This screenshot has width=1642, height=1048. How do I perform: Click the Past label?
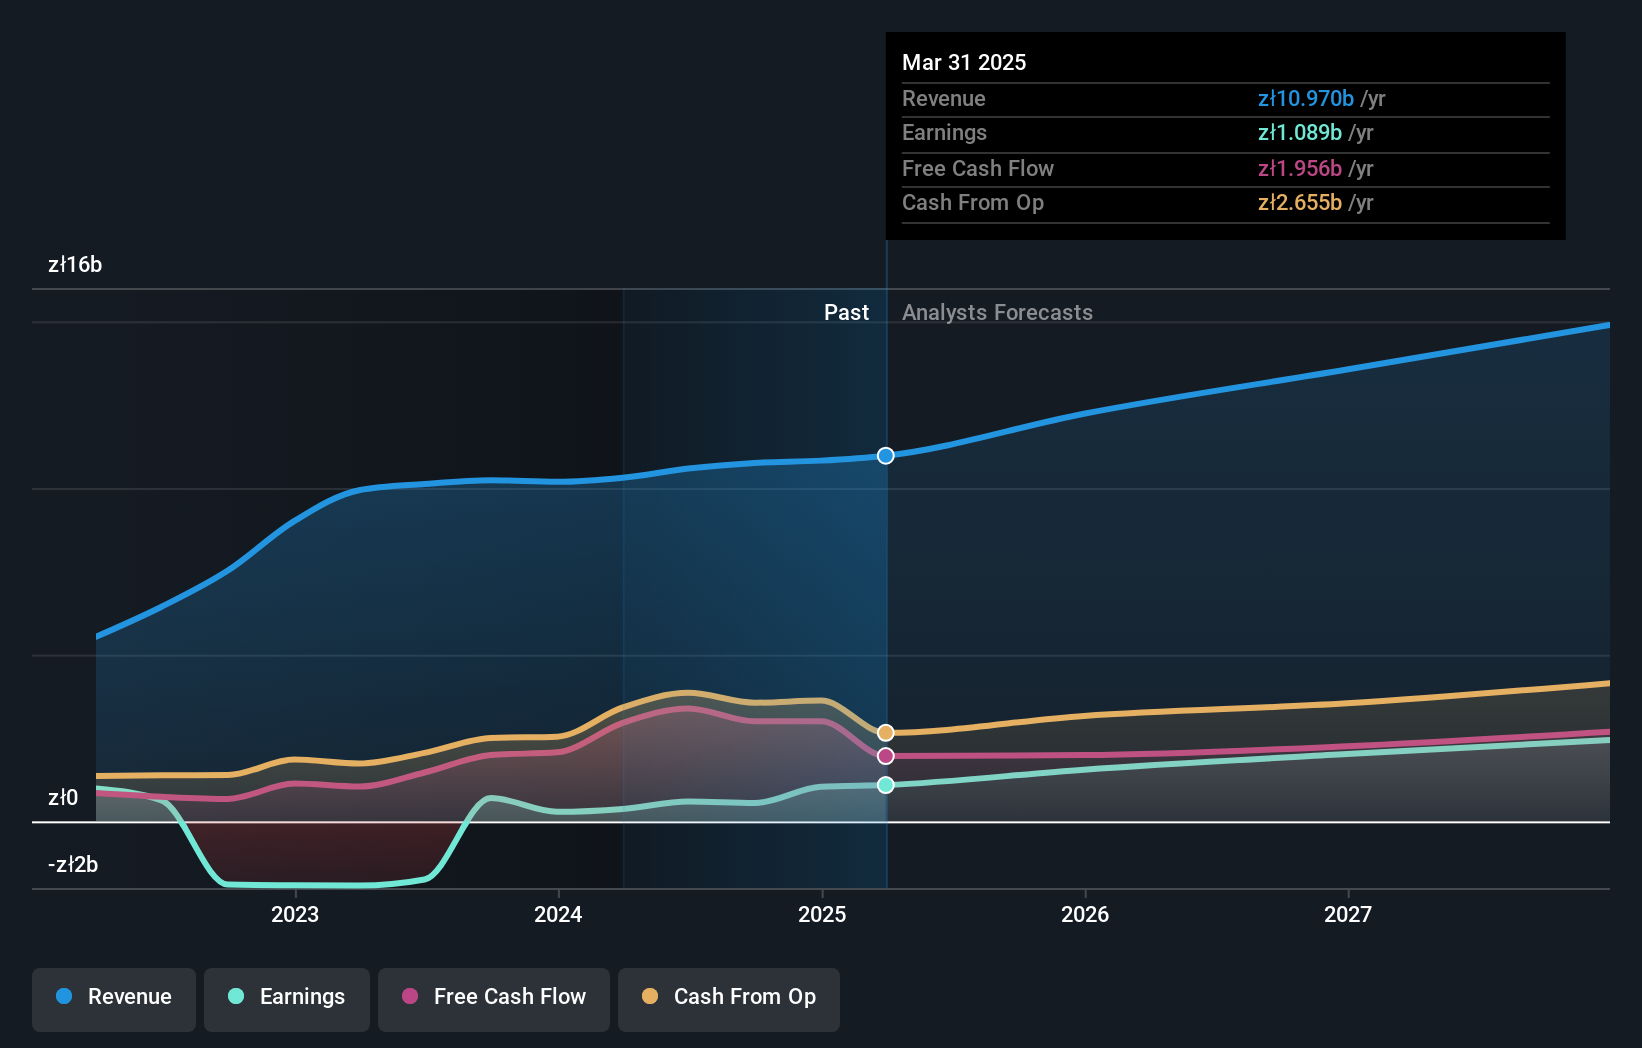point(846,313)
